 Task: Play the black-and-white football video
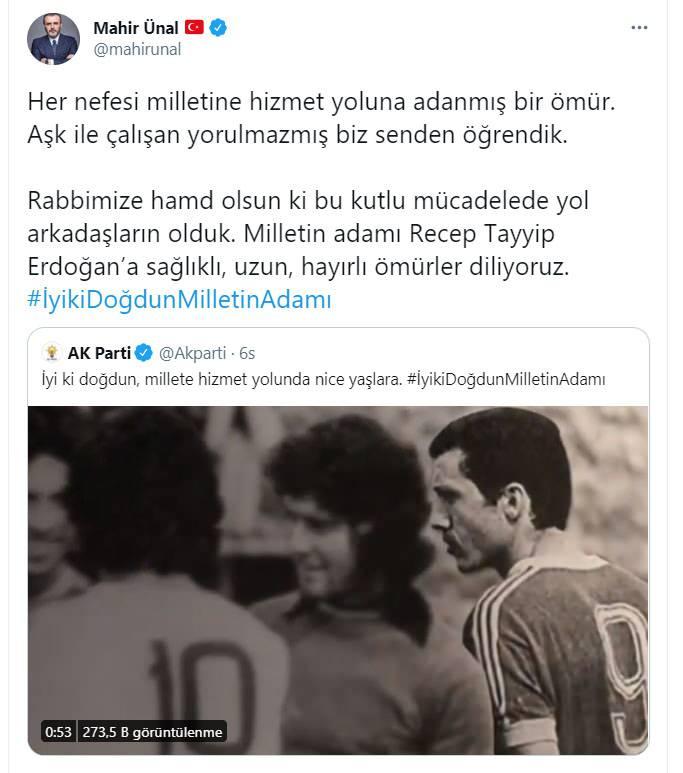(338, 580)
